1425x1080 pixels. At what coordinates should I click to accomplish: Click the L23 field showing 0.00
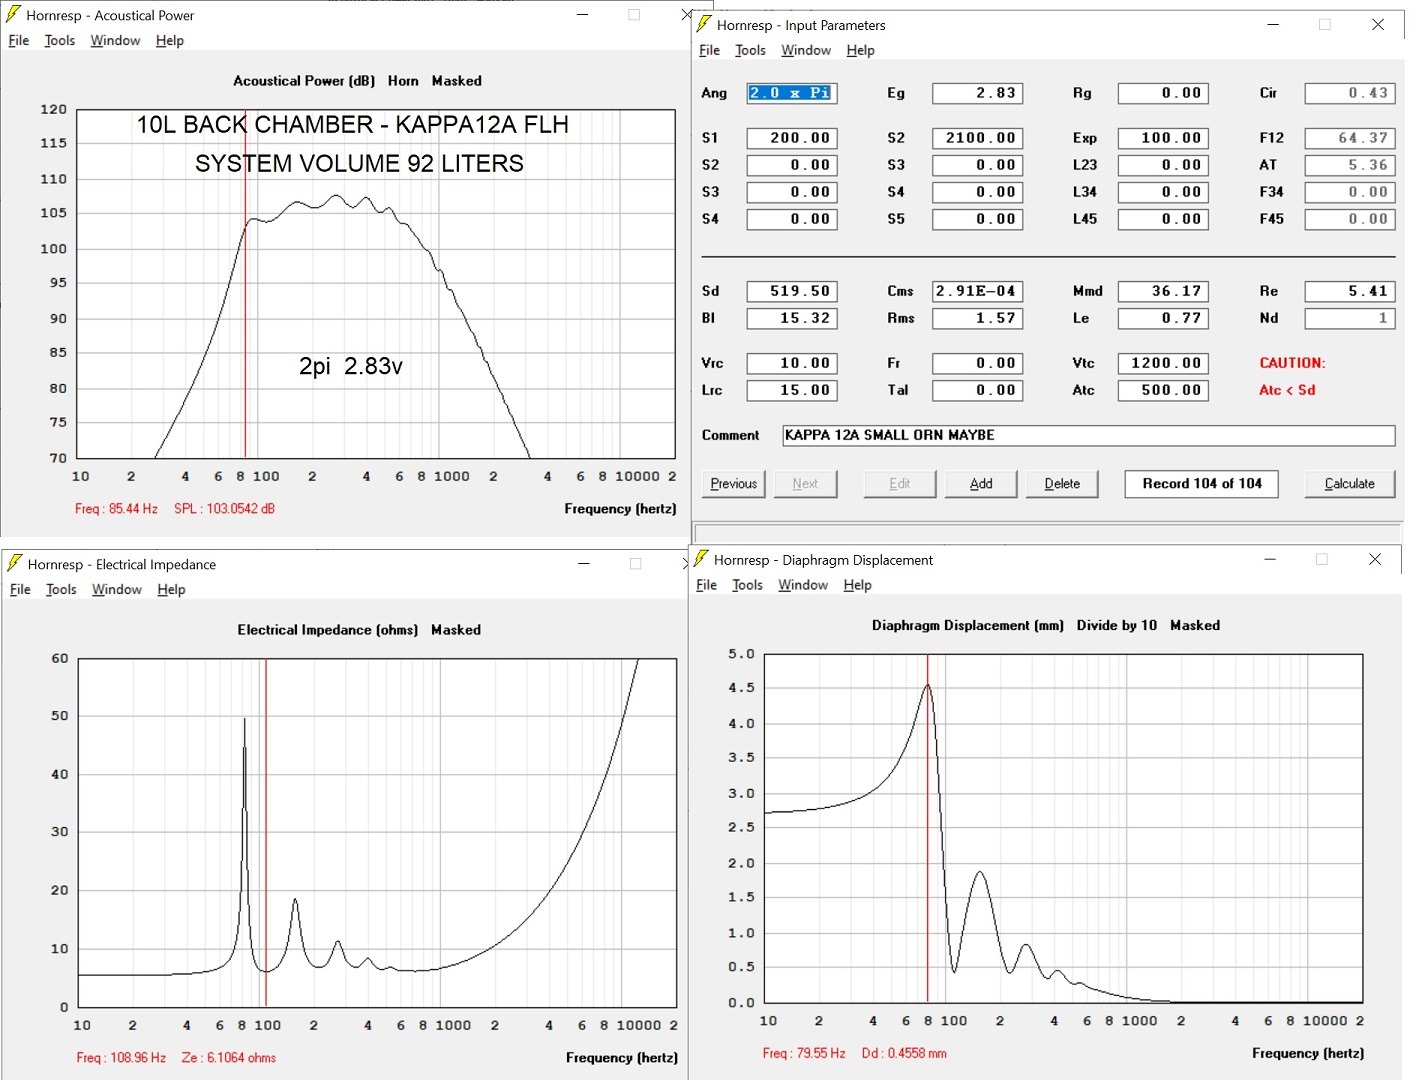(x=1163, y=165)
